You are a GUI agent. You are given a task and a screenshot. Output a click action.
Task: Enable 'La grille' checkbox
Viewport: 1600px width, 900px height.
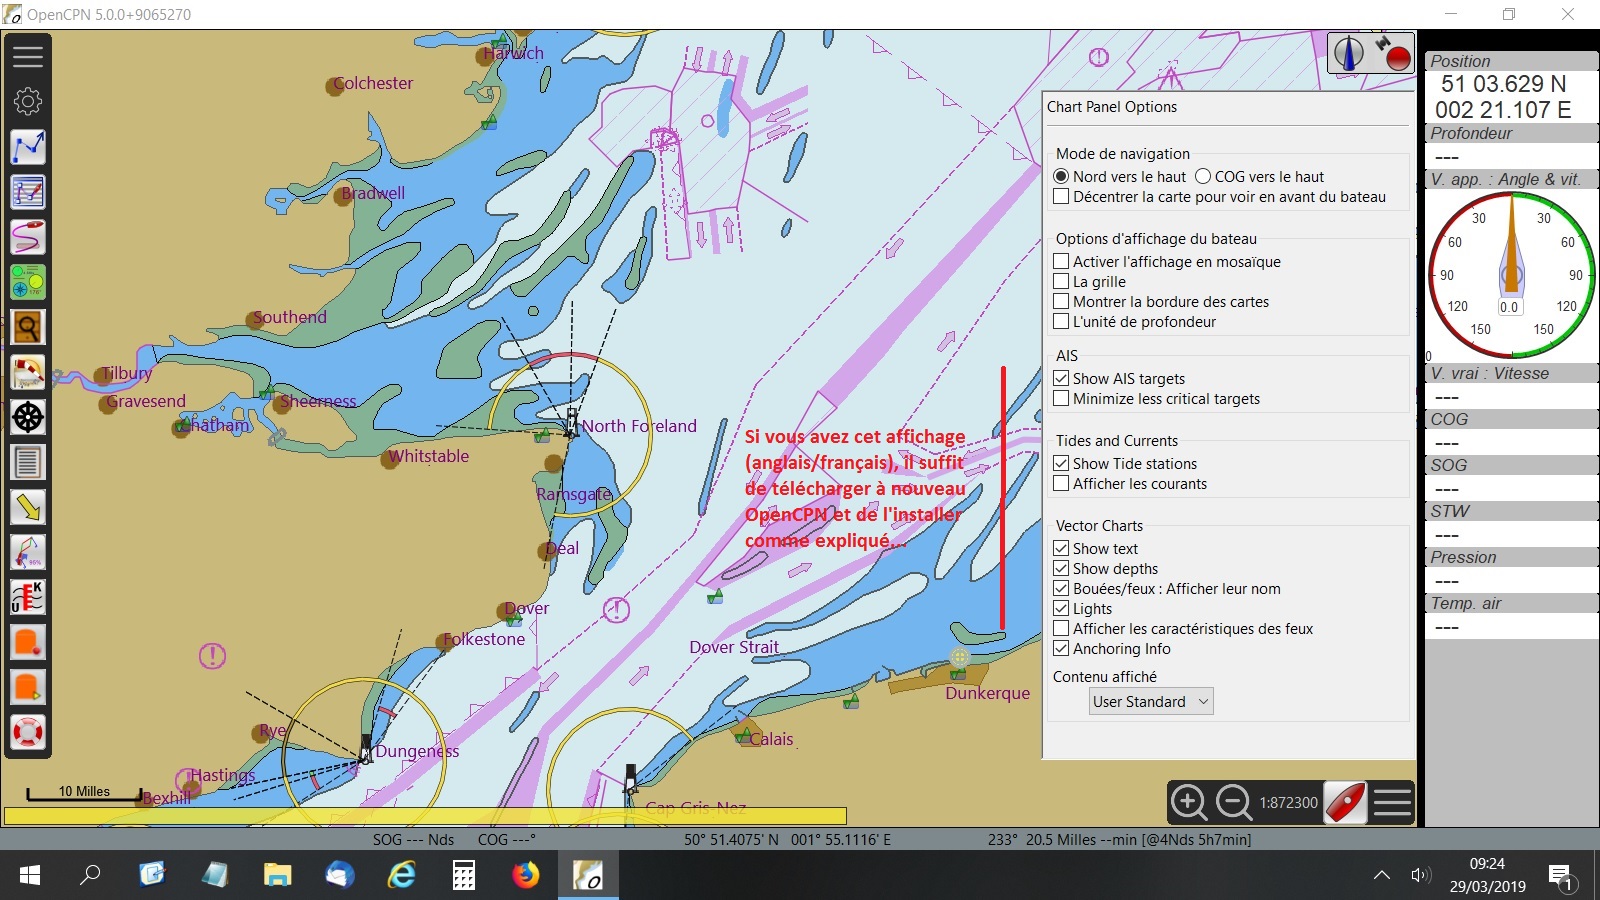(x=1062, y=282)
